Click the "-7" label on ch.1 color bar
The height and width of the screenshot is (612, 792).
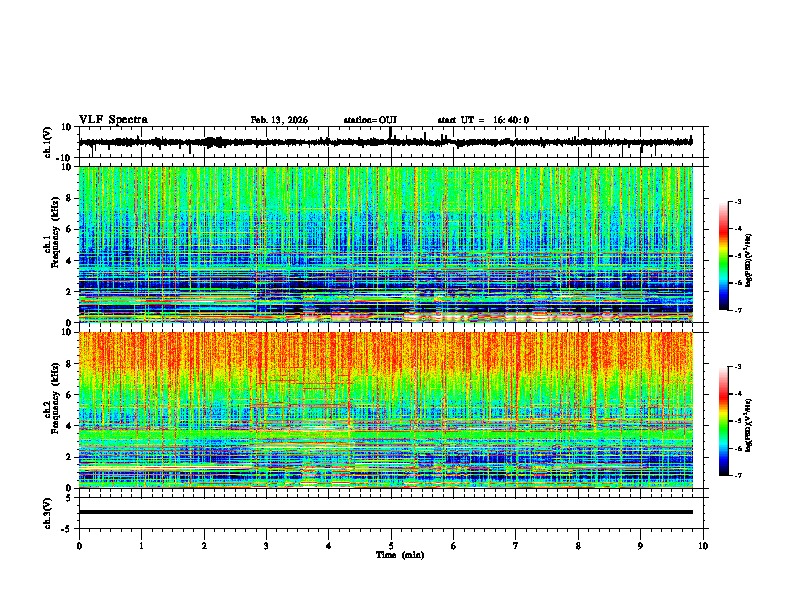(x=737, y=310)
